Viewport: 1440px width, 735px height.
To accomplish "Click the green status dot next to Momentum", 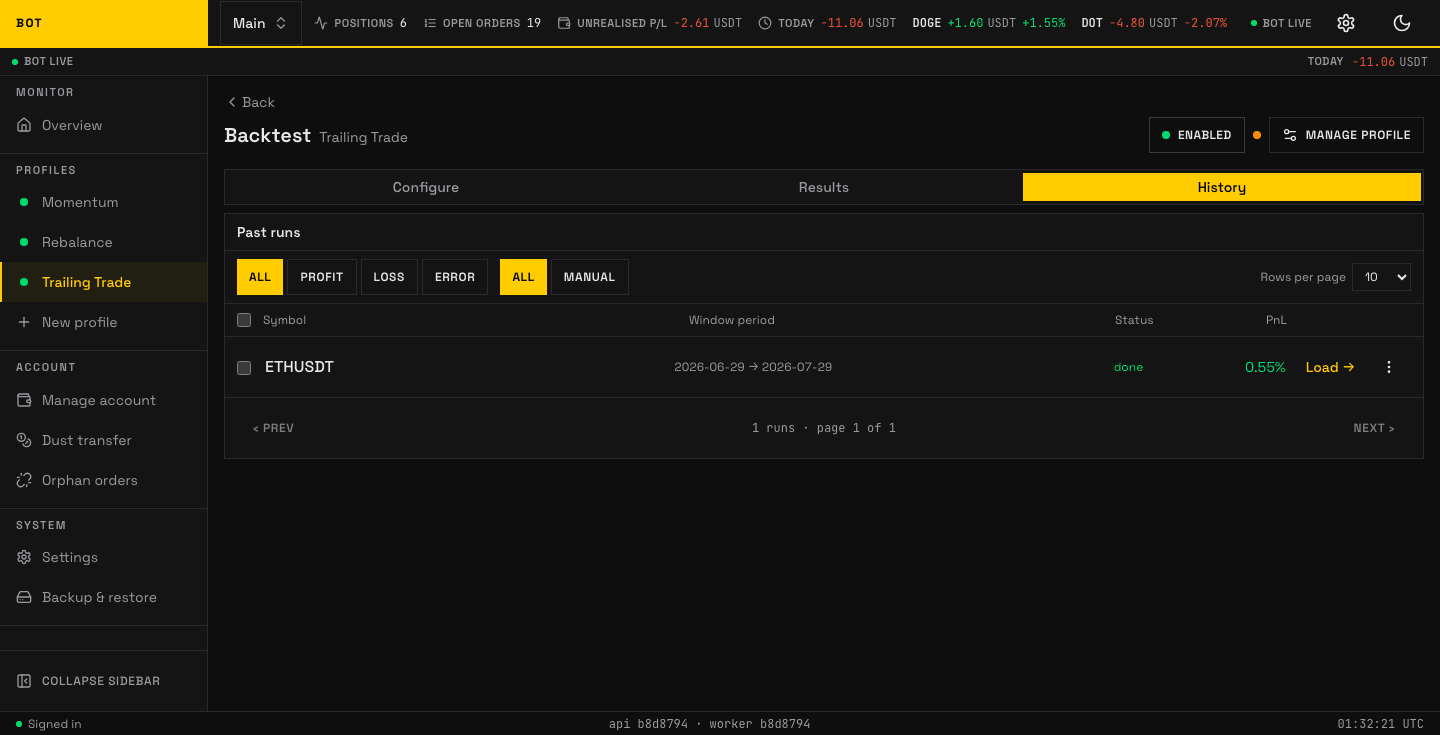I will point(24,202).
